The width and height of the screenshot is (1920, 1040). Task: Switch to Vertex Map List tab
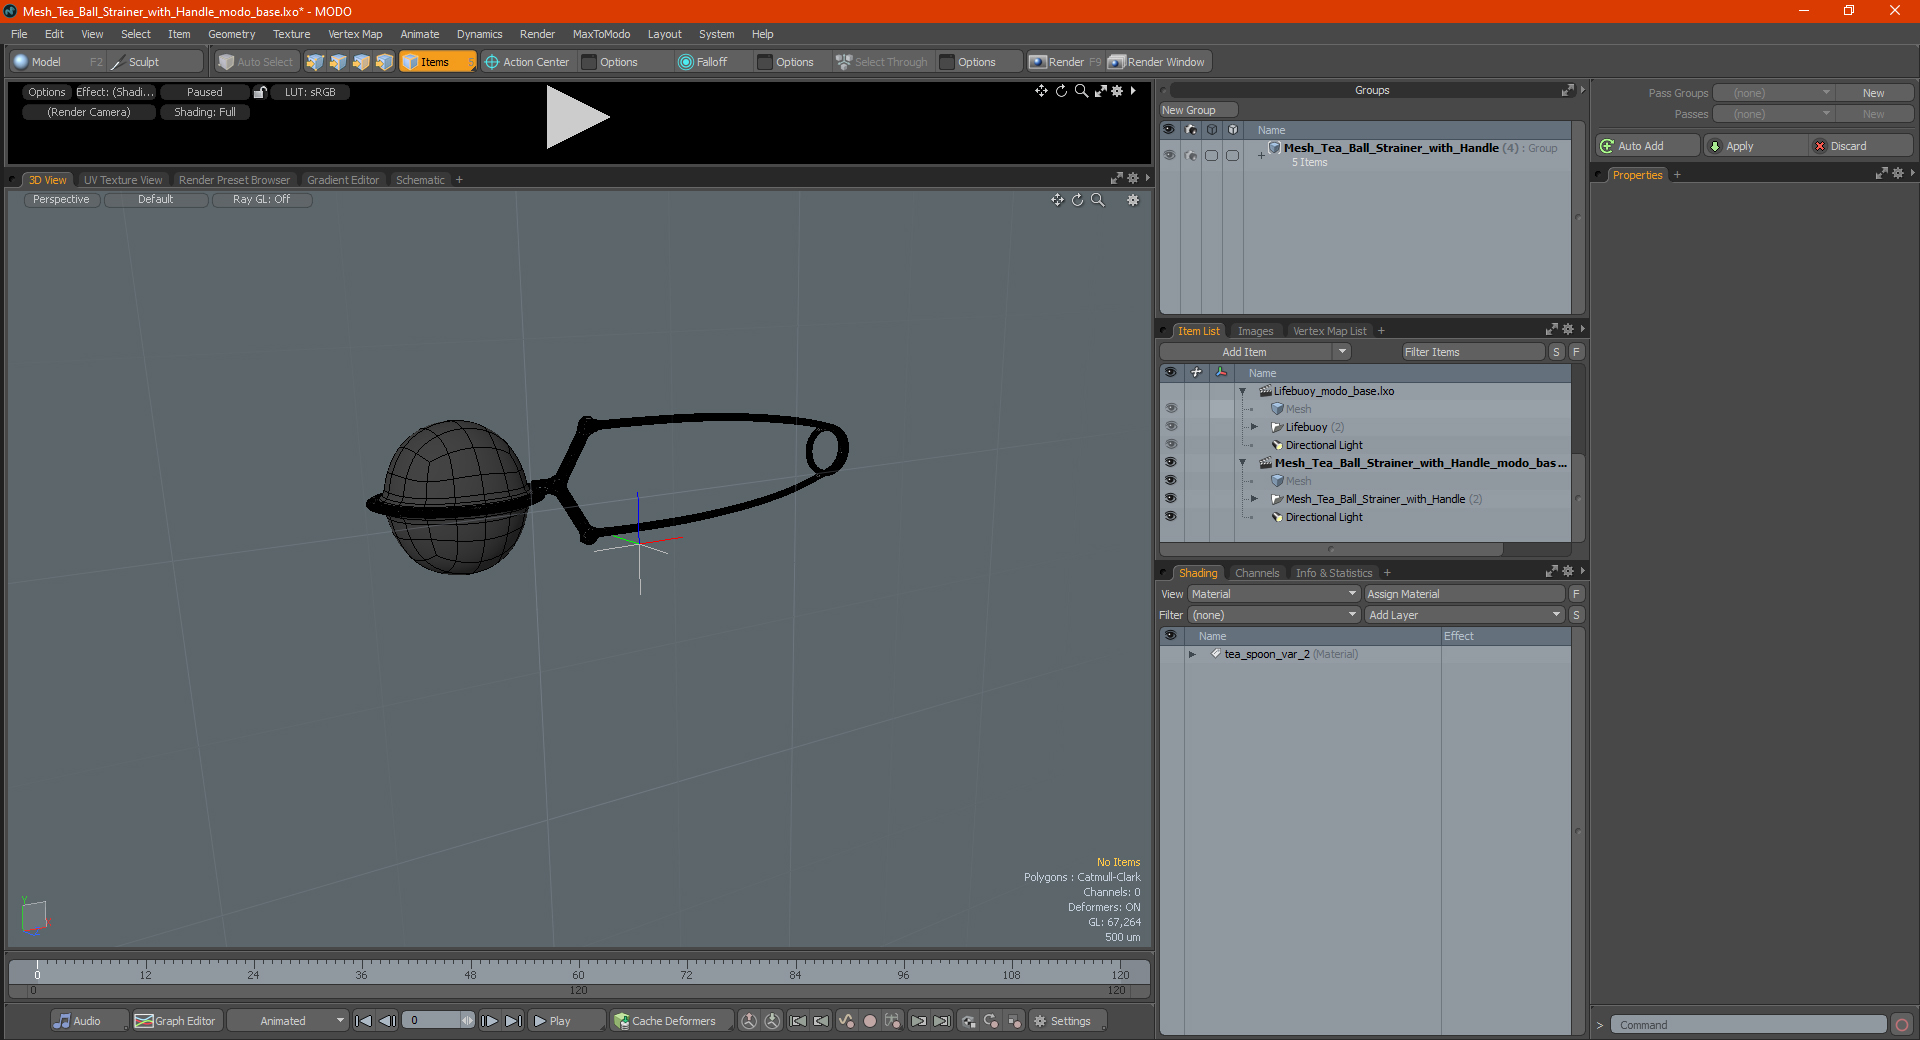point(1329,331)
